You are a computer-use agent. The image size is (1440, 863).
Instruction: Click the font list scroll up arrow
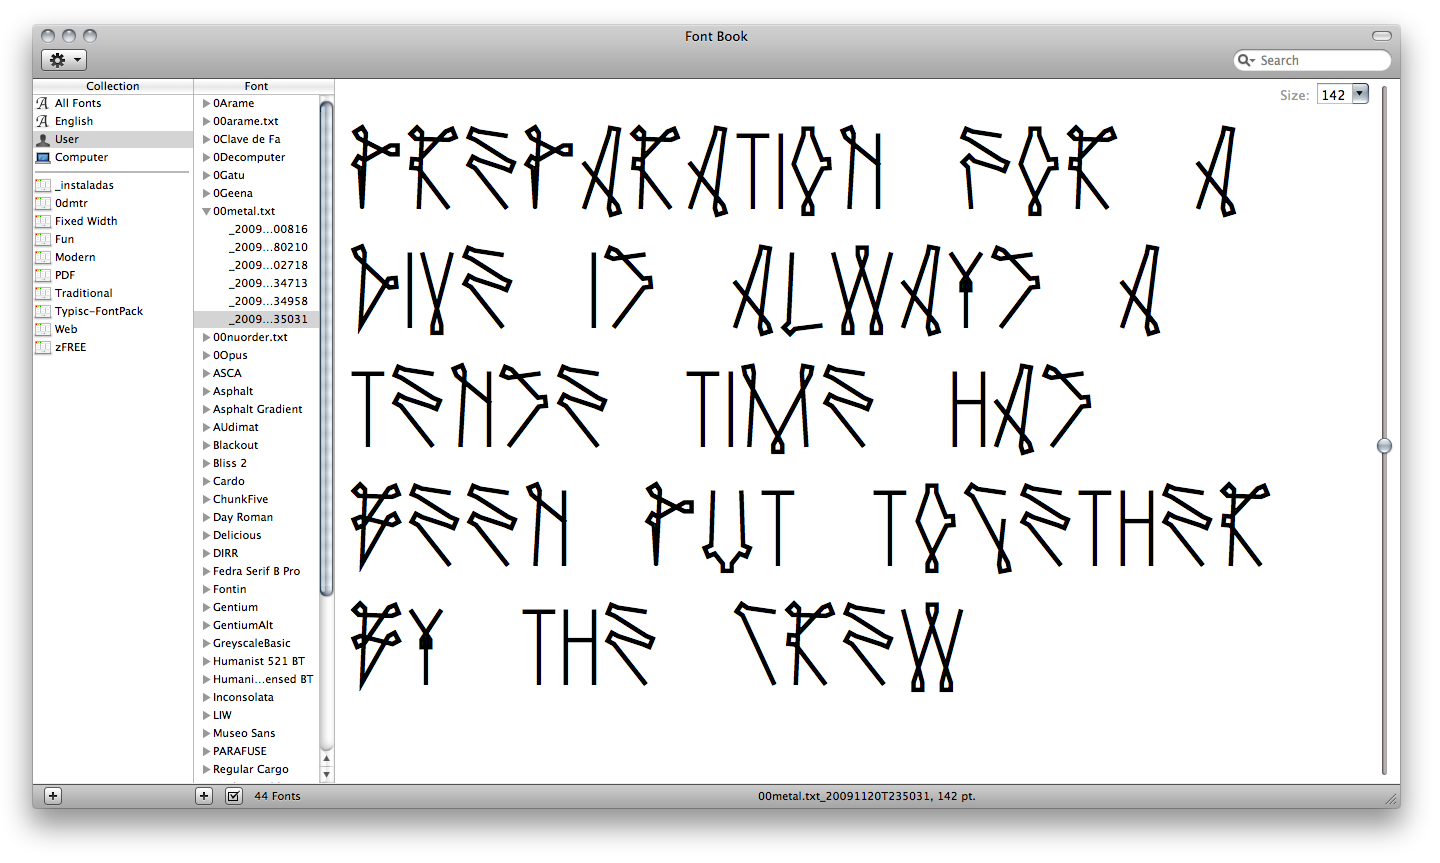(327, 759)
